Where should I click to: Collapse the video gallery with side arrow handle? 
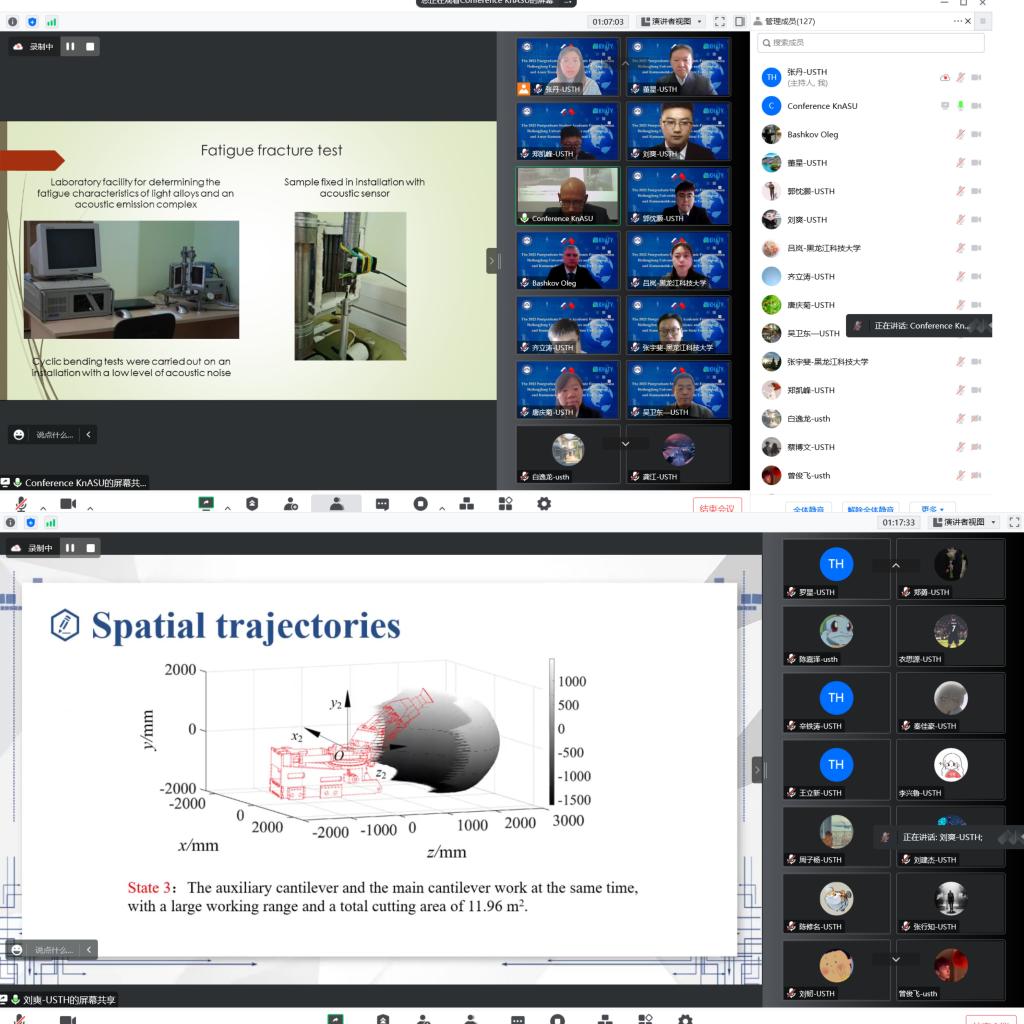pos(492,261)
